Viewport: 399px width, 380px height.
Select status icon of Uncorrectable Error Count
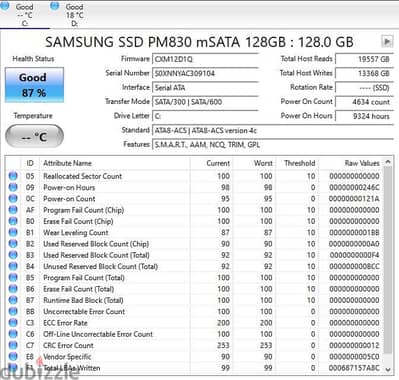[x=13, y=311]
